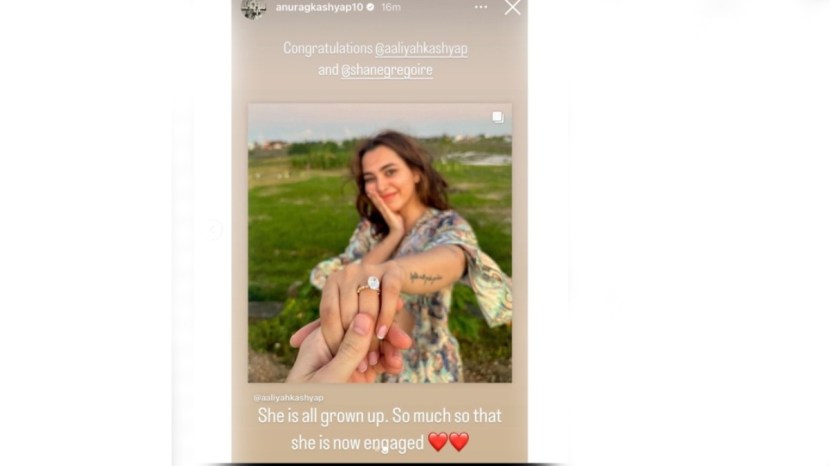The height and width of the screenshot is (466, 830).
Task: Click the anuragkashyap10 profile avatar
Action: (x=253, y=8)
